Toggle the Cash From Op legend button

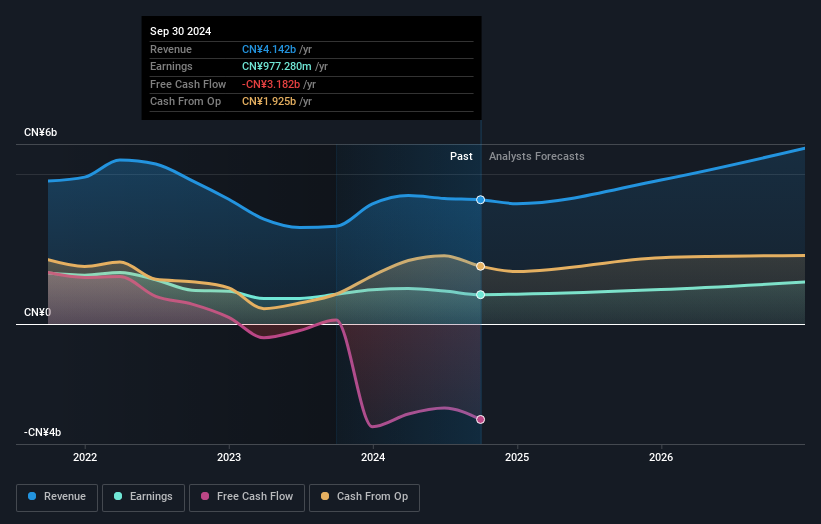click(x=364, y=497)
